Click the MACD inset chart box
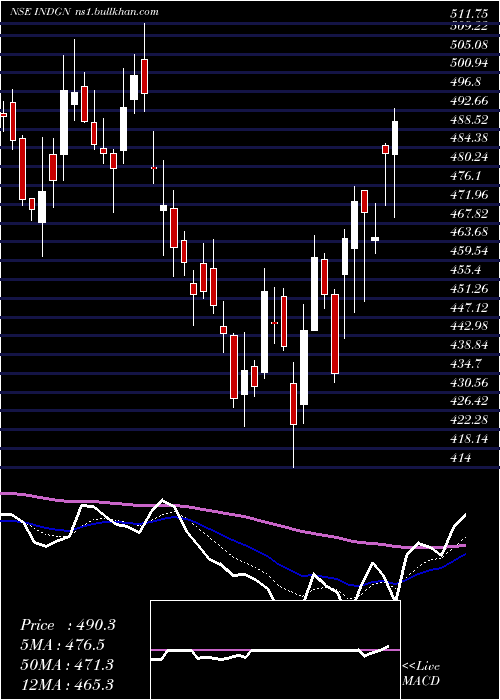 [x=275, y=650]
